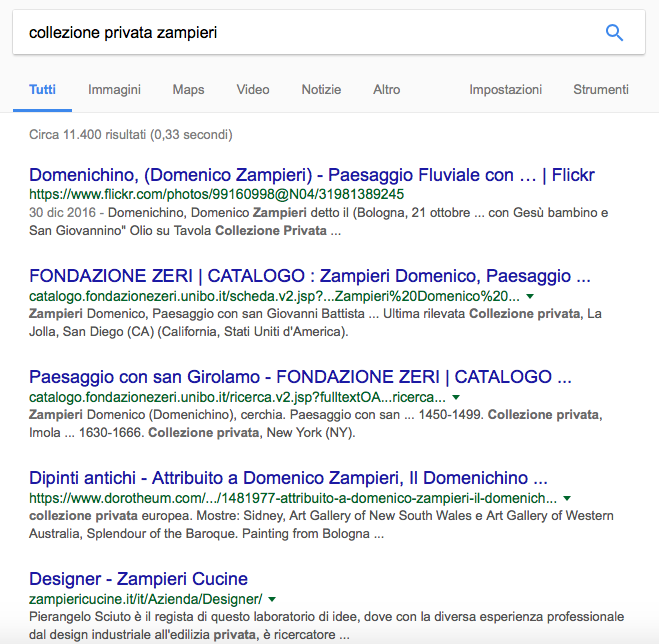The width and height of the screenshot is (659, 644).
Task: Click snippet text 'Jolla, San Diego (CA)'
Action: tap(91, 332)
